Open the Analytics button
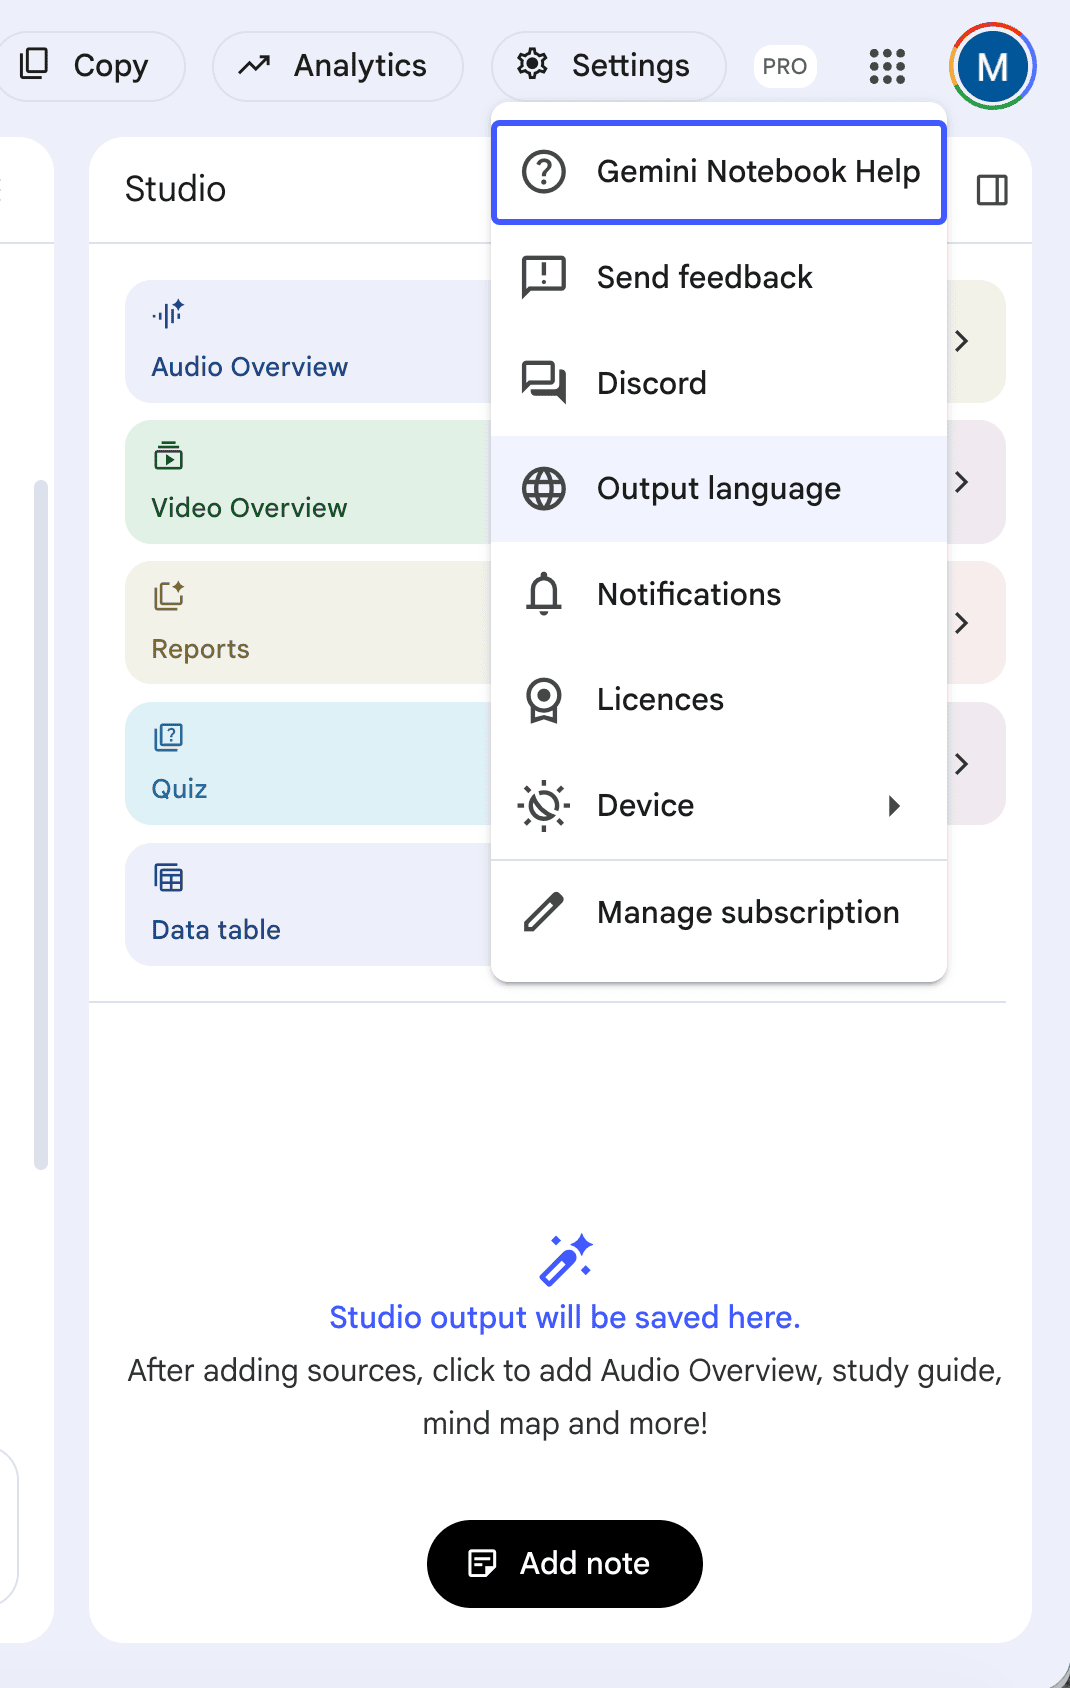 point(337,66)
